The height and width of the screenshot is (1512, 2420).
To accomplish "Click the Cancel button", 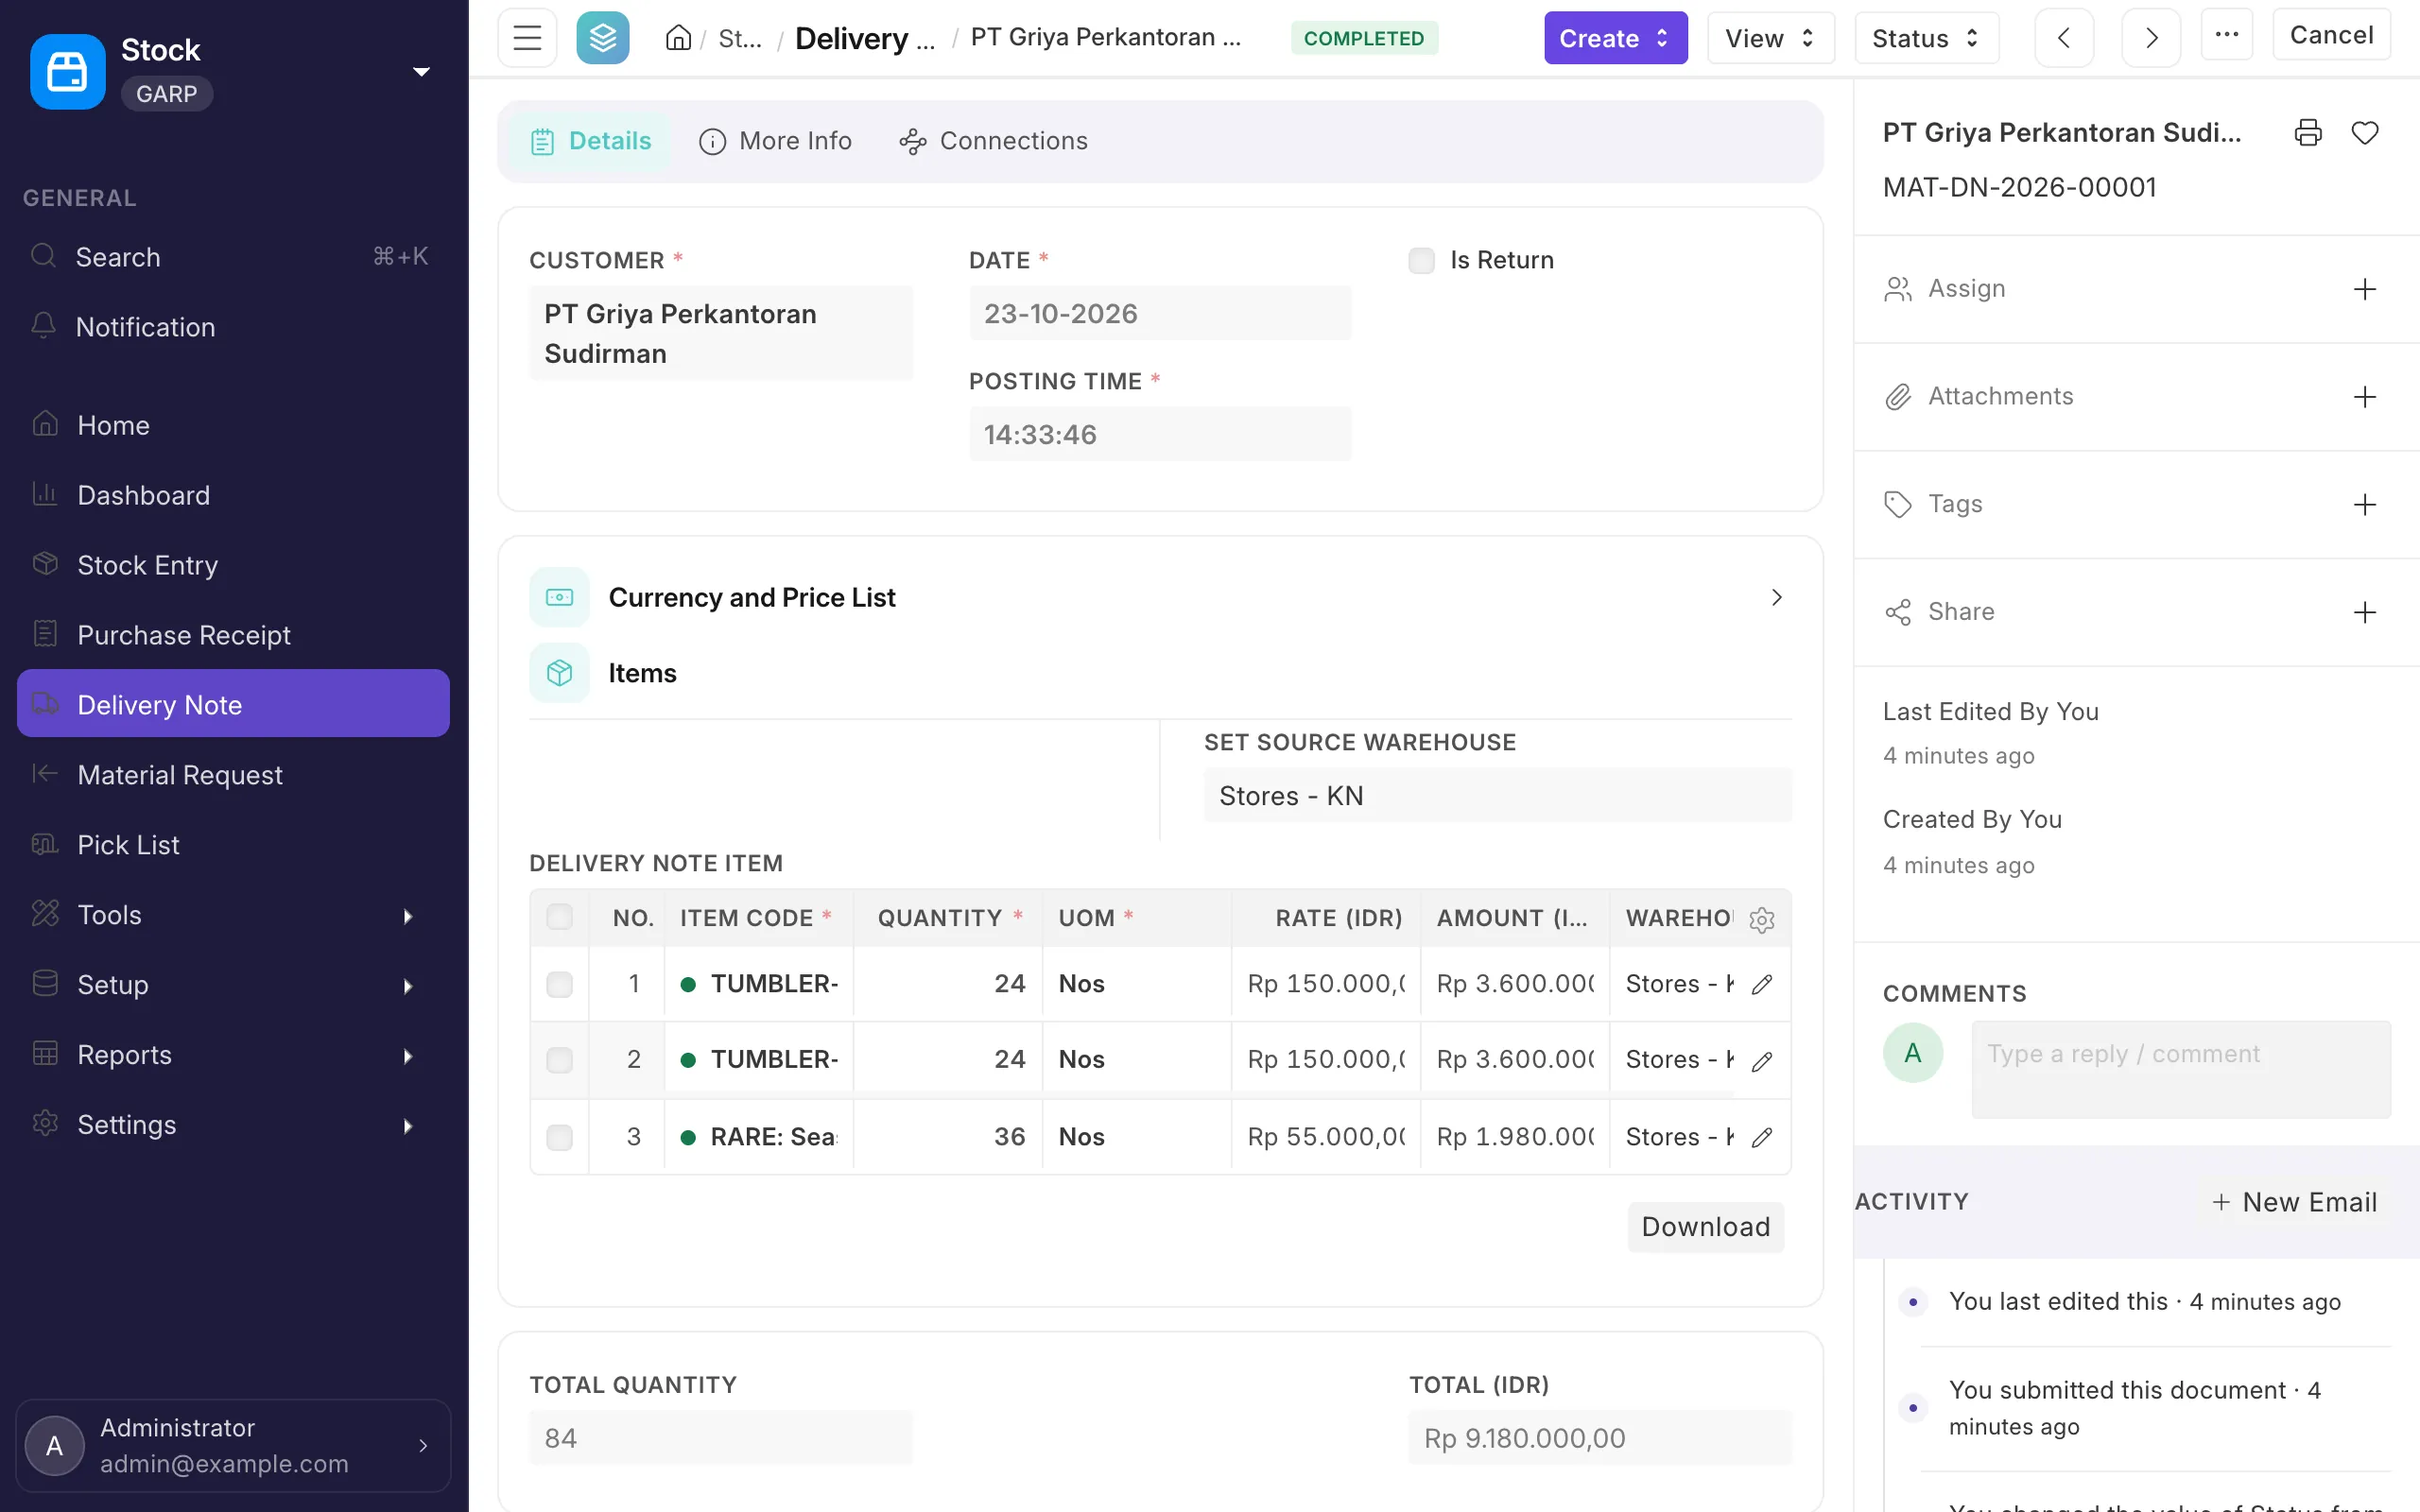I will click(x=2331, y=35).
